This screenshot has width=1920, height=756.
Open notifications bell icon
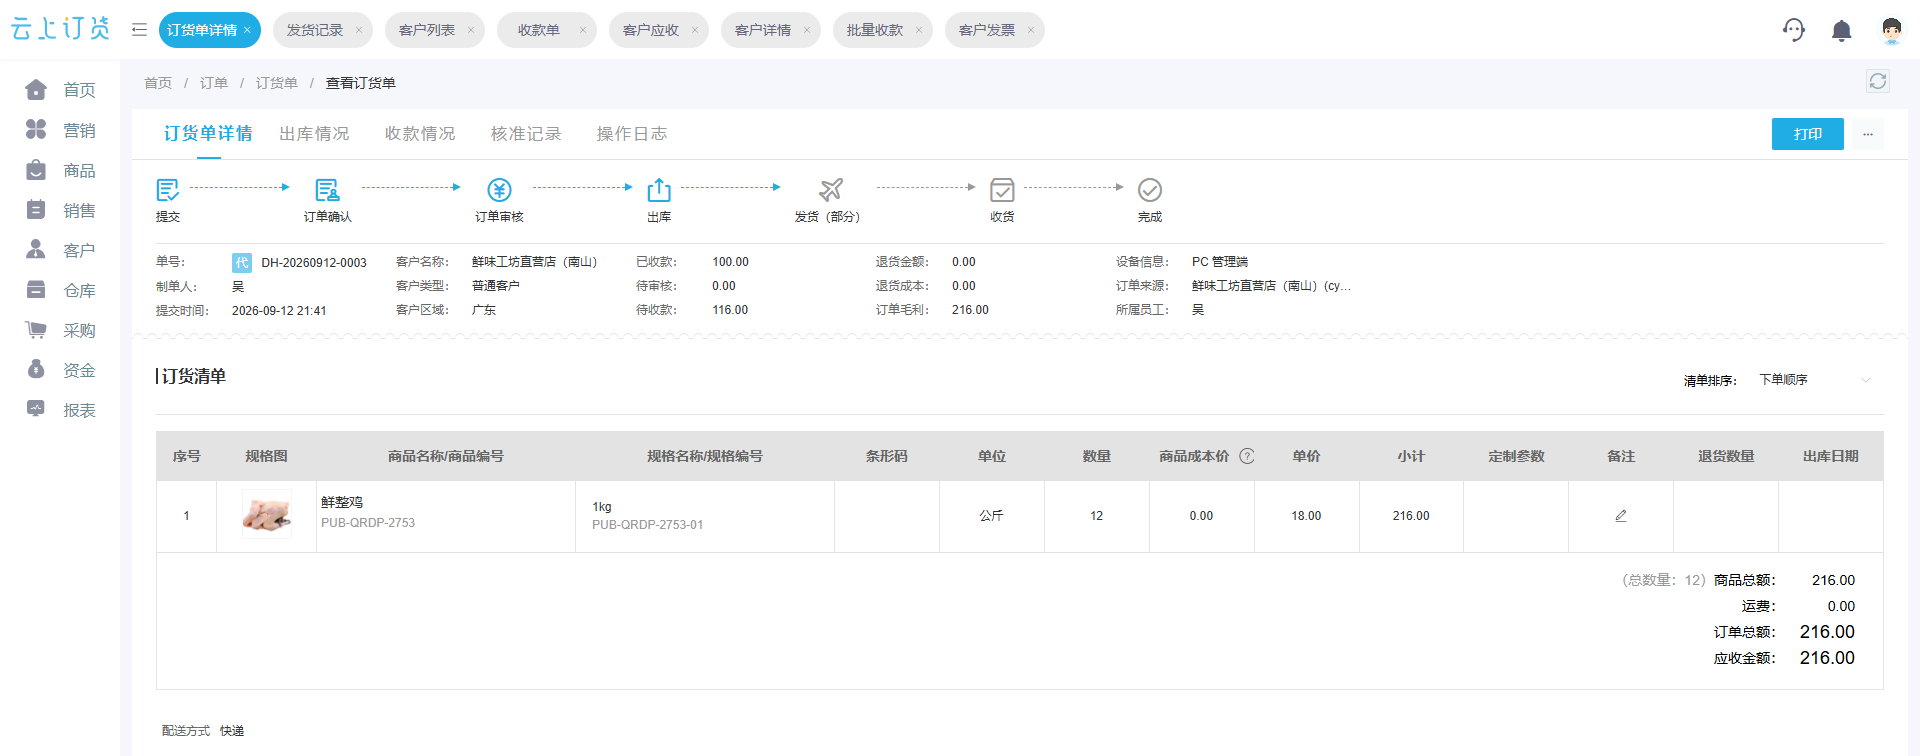click(x=1841, y=31)
